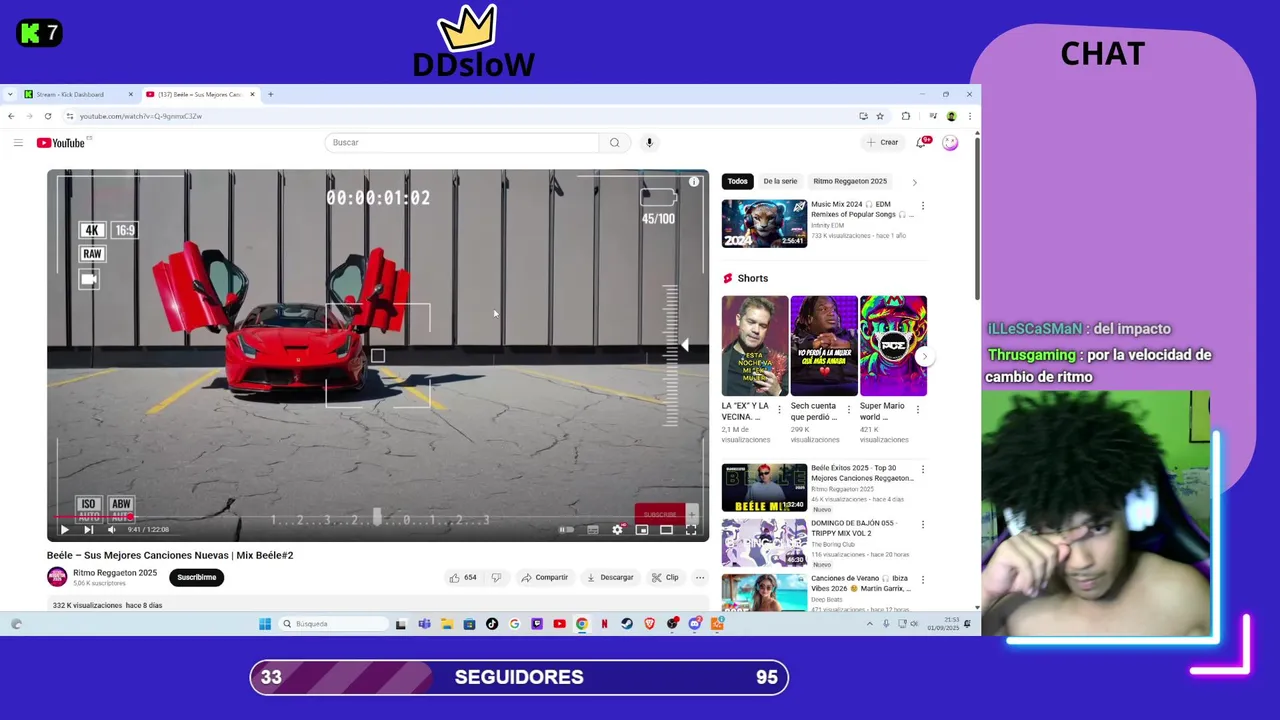Bookmark this page with the star
1280x720 pixels.
[880, 116]
